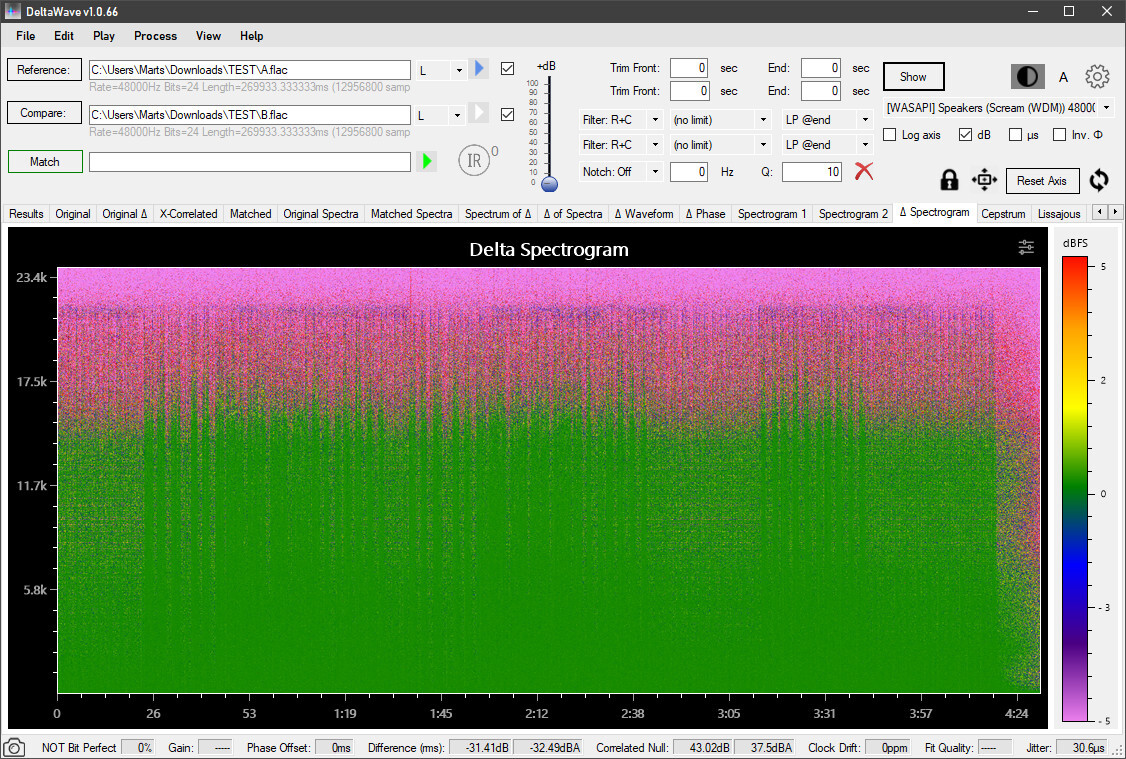This screenshot has width=1126, height=759.
Task: Click the IR impulse response icon
Action: [475, 161]
